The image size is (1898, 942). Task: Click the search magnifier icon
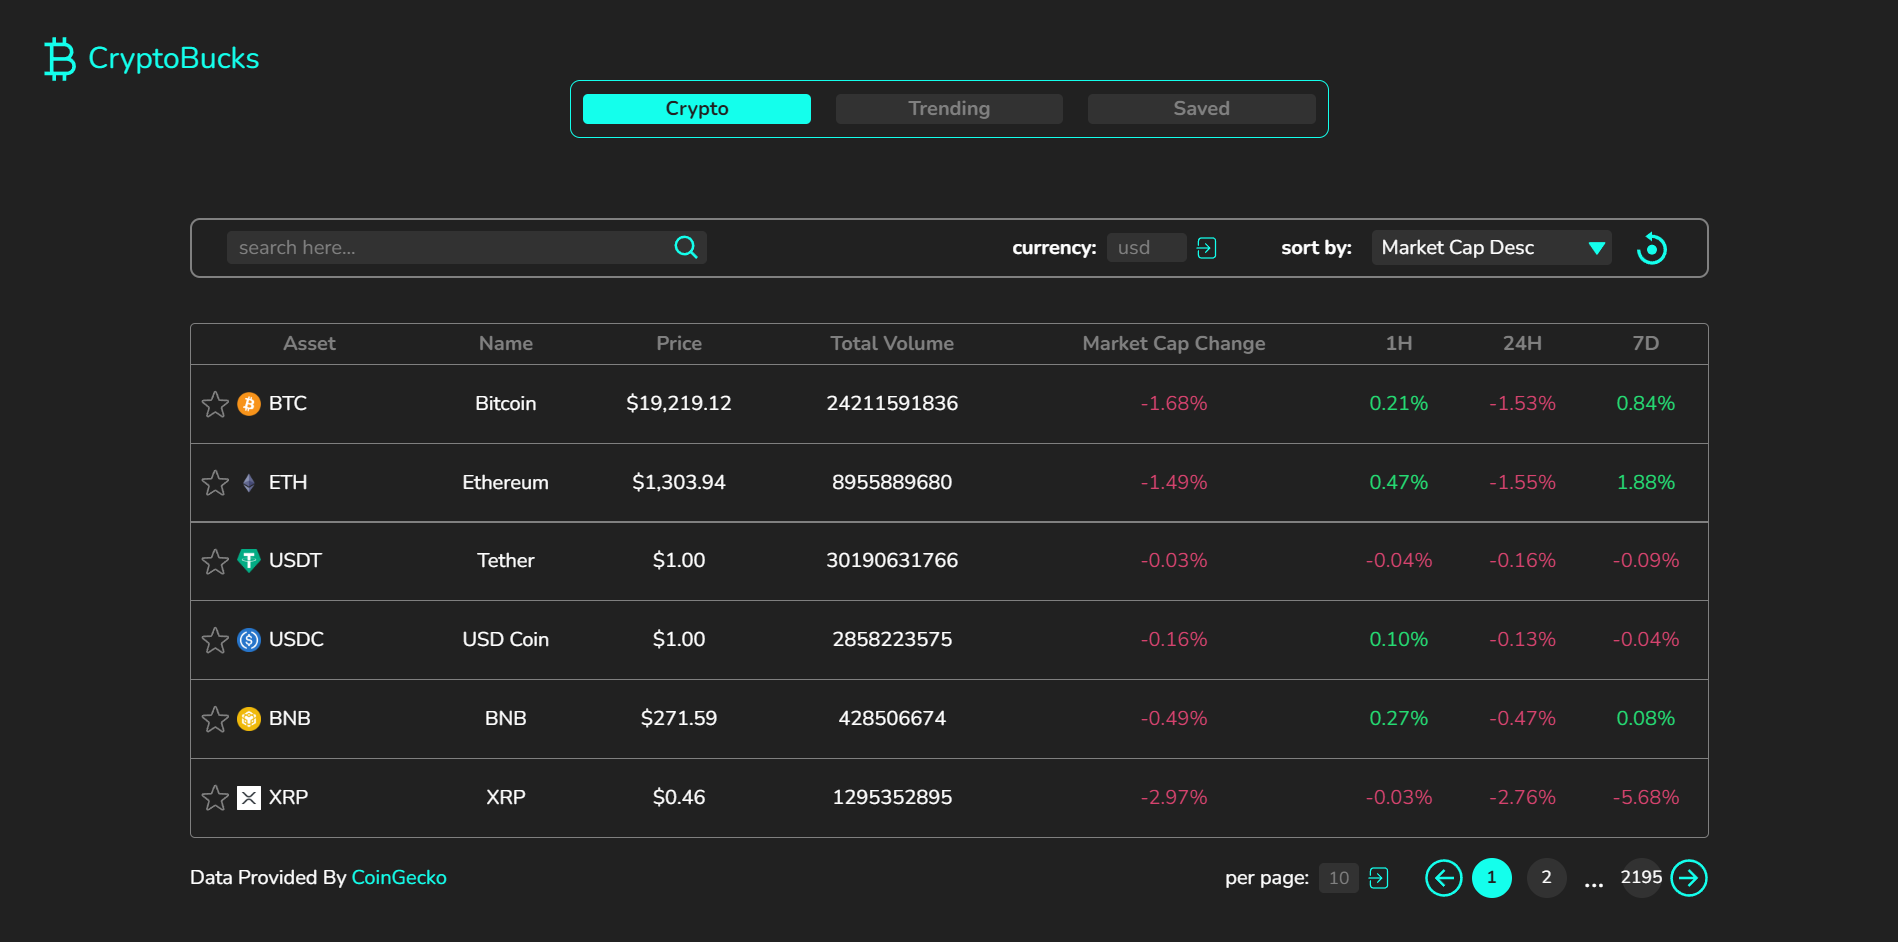click(x=685, y=247)
